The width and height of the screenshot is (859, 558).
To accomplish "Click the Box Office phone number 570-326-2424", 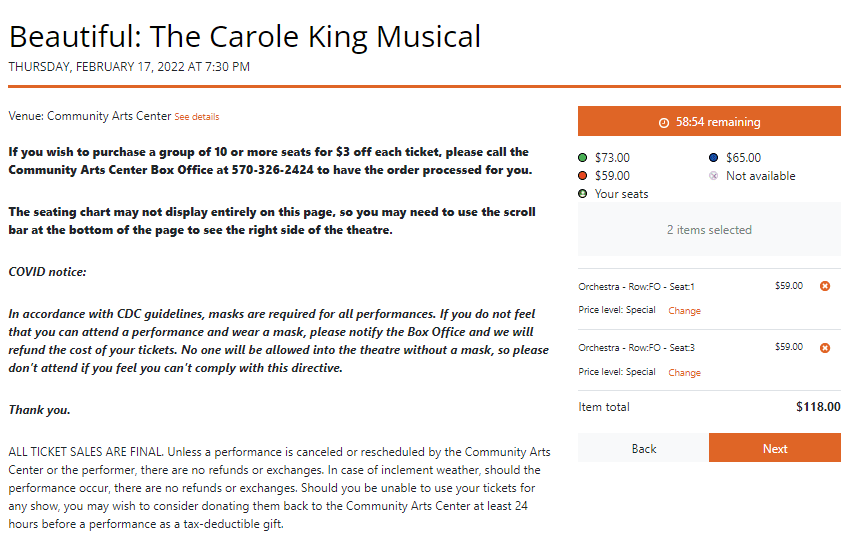I will 272,170.
